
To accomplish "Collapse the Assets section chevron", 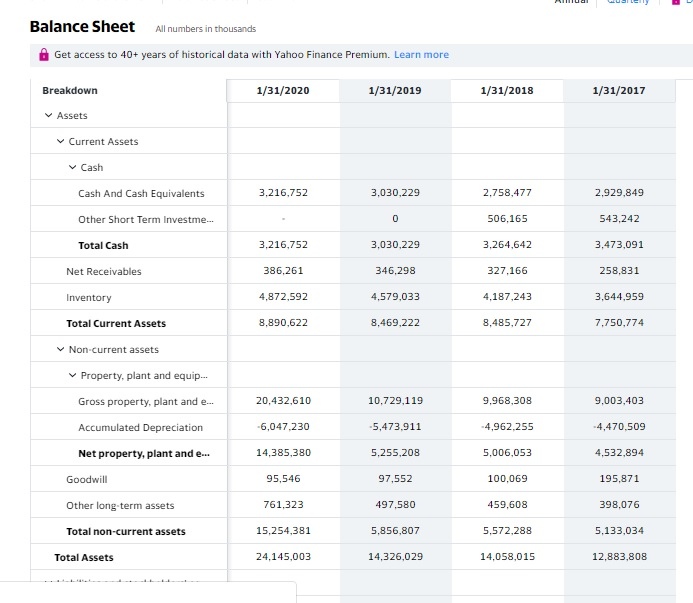I will (49, 115).
